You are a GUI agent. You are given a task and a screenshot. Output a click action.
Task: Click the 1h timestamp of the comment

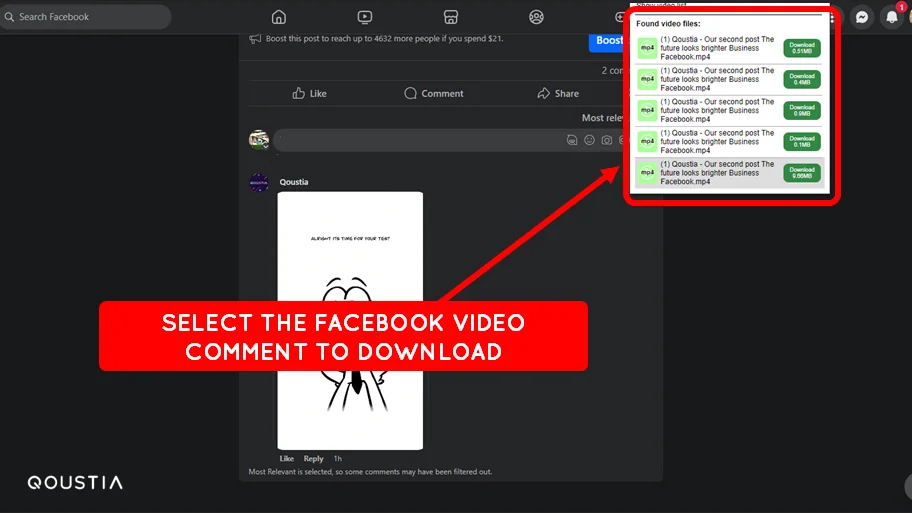pyautogui.click(x=337, y=458)
